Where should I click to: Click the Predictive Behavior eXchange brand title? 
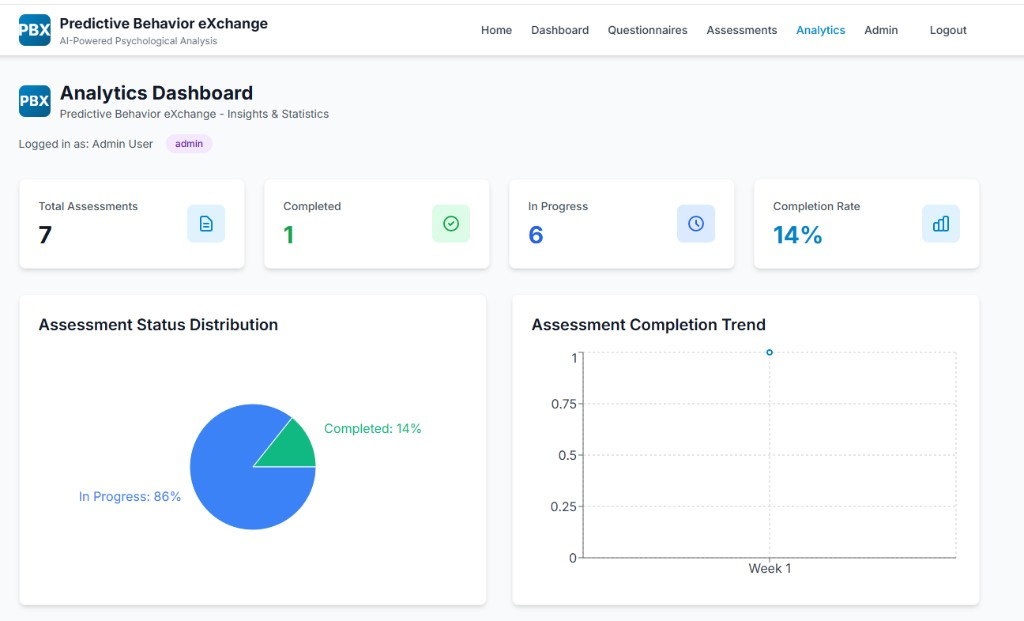coord(163,24)
